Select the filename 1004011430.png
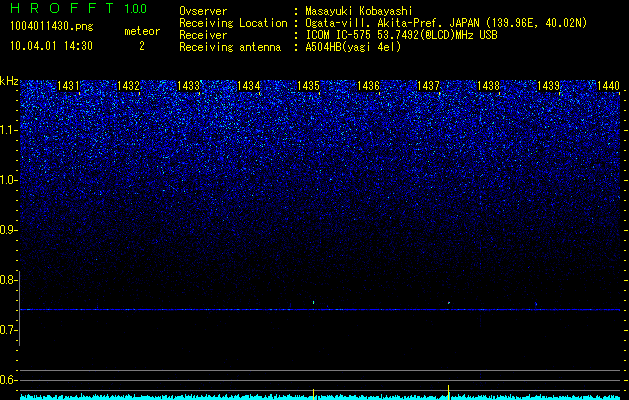Screen dimensions: 629x400 pyautogui.click(x=52, y=27)
